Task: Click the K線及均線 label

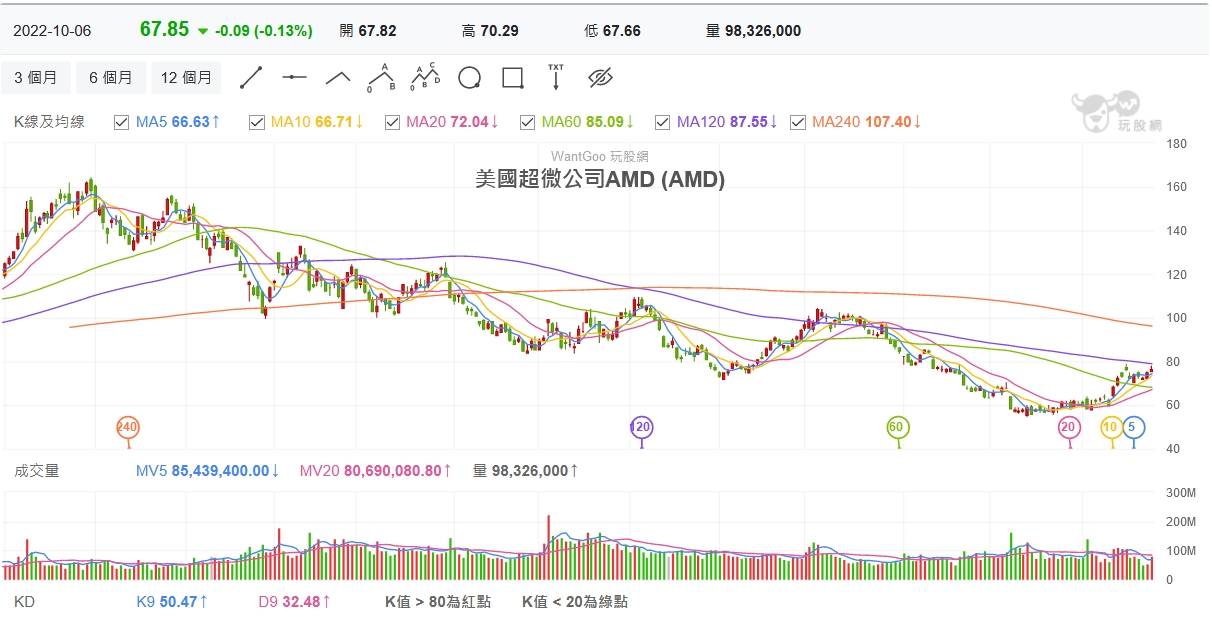Action: 49,122
